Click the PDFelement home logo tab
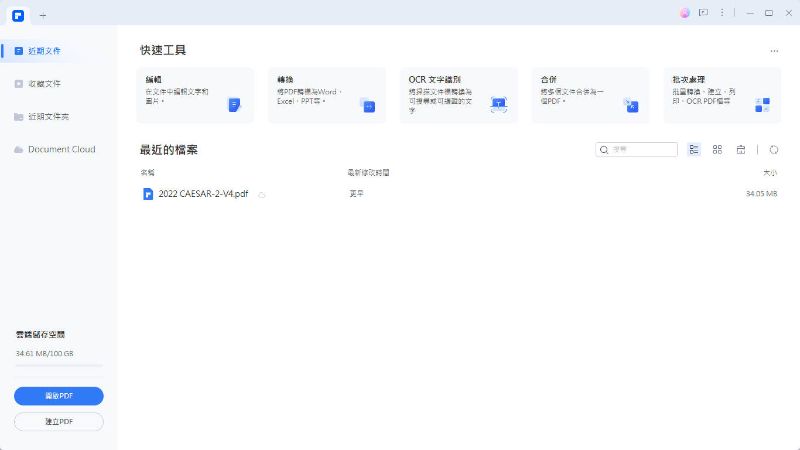The image size is (800, 450). (x=18, y=15)
